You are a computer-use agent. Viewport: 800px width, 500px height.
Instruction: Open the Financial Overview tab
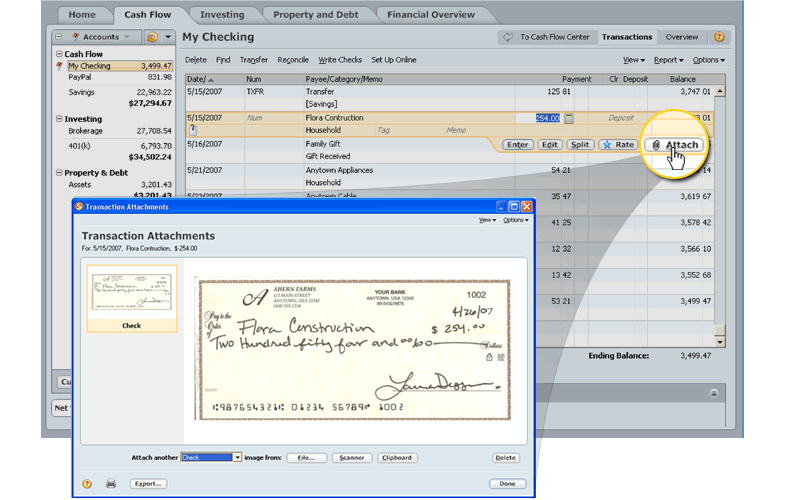click(x=431, y=15)
